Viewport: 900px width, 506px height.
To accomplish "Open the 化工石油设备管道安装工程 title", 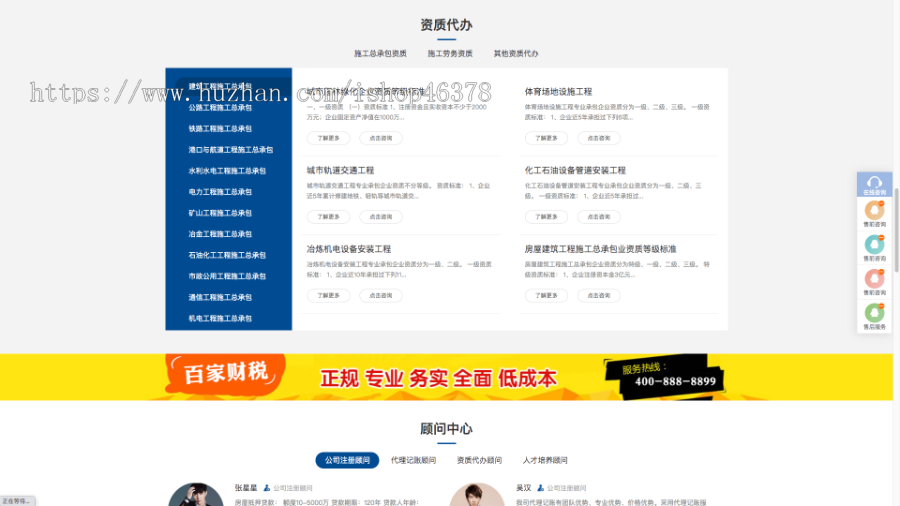I will 575,170.
